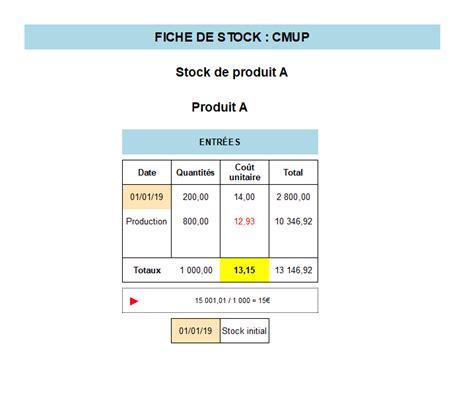Image resolution: width=474 pixels, height=402 pixels.
Task: Click the ENTRÉES section header
Action: tap(220, 142)
